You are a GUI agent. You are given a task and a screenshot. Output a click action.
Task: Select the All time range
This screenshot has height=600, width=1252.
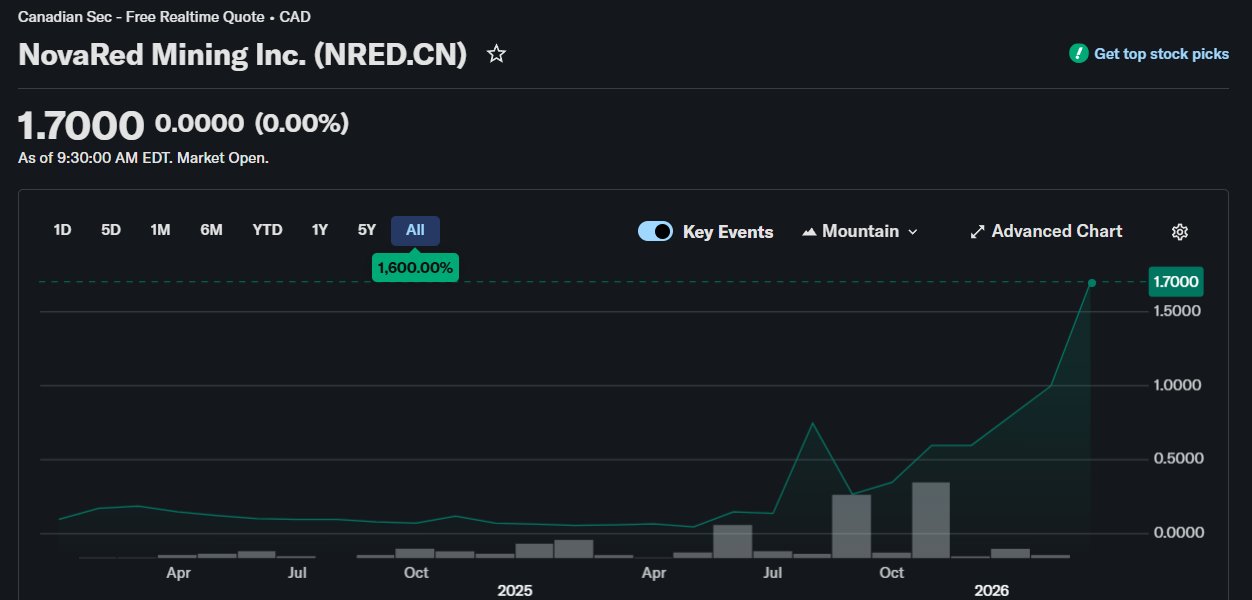tap(415, 230)
